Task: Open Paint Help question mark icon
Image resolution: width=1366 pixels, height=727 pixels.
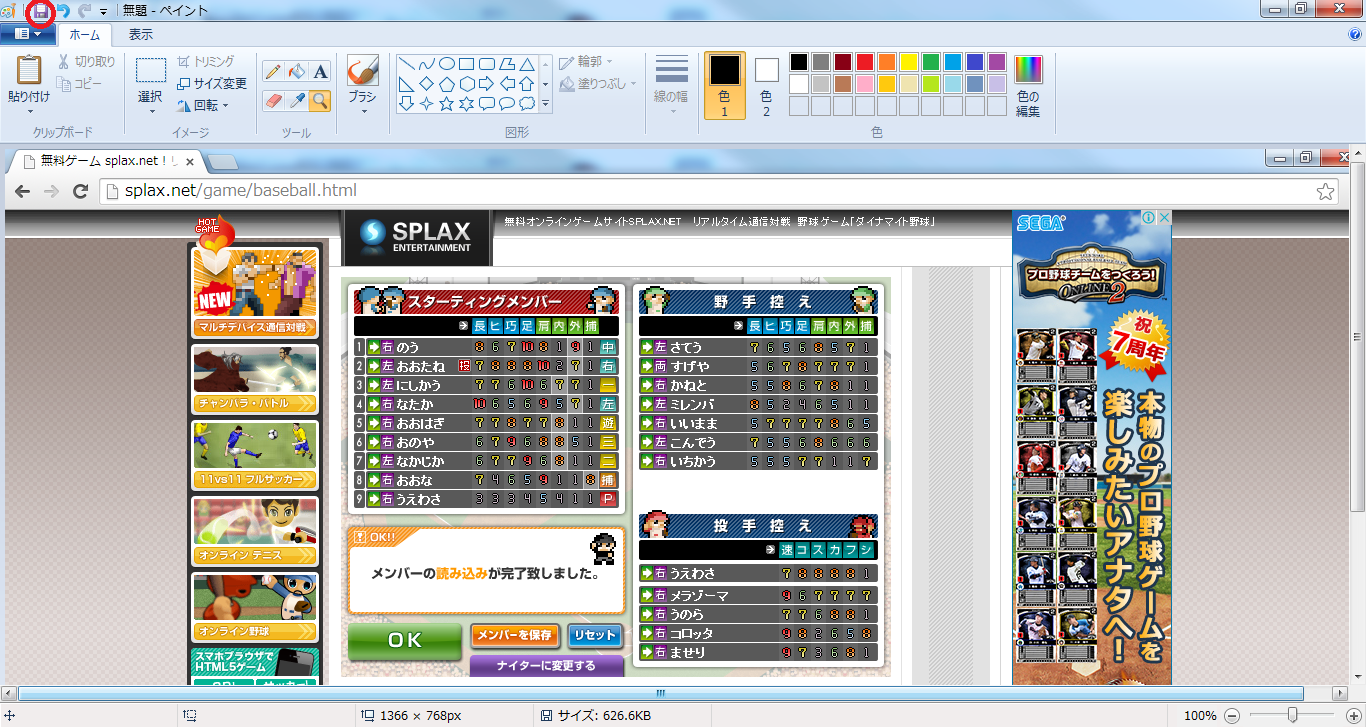Action: point(1355,34)
